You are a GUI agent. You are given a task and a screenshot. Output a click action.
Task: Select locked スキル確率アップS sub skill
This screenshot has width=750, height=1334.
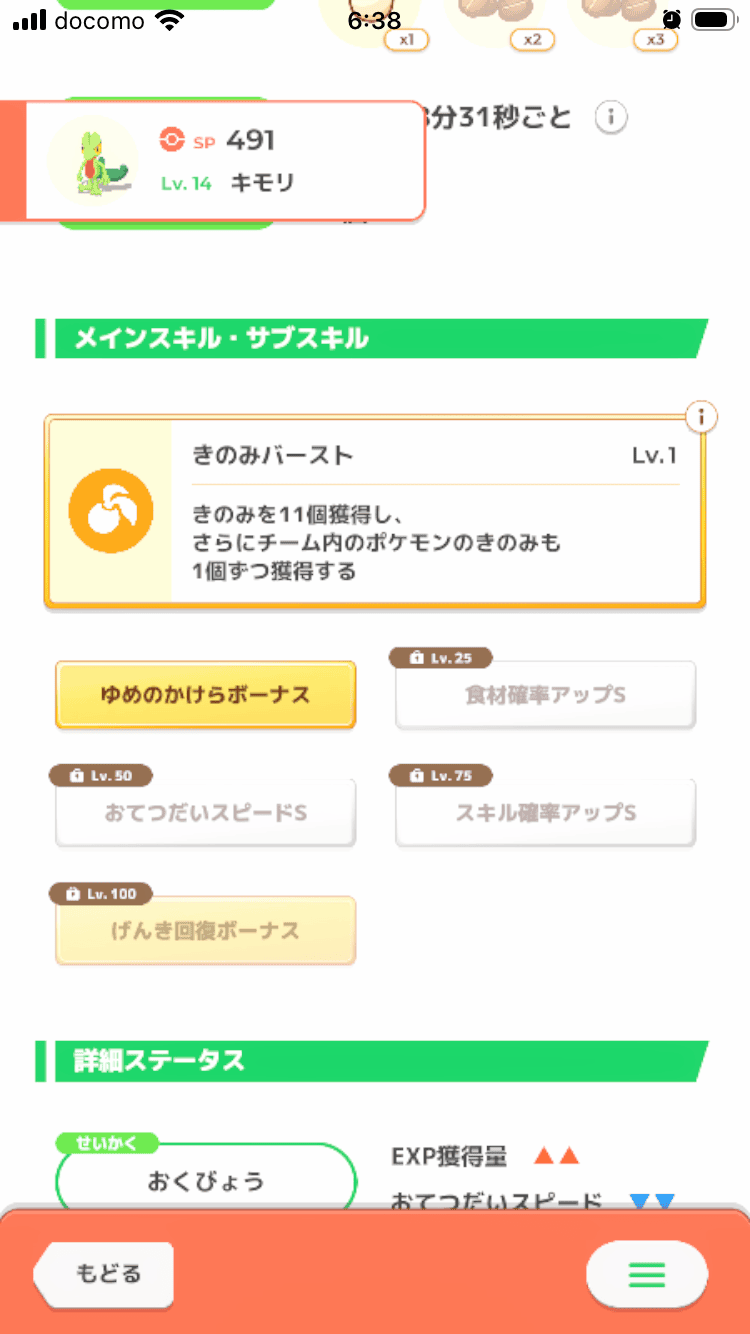[x=545, y=813]
